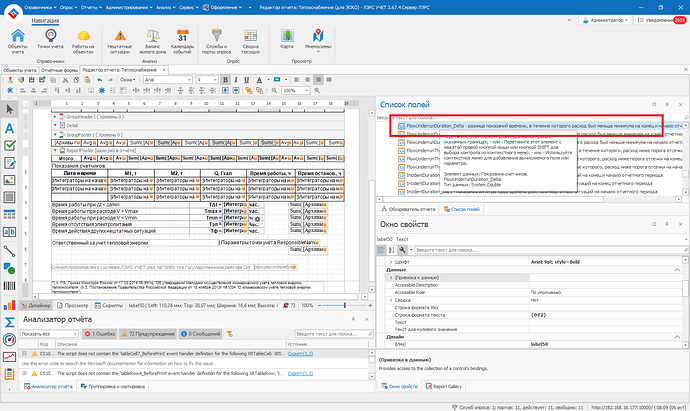Select the Rich Text control in toolbox
Image resolution: width=690 pixels, height=411 pixels.
[x=9, y=163]
